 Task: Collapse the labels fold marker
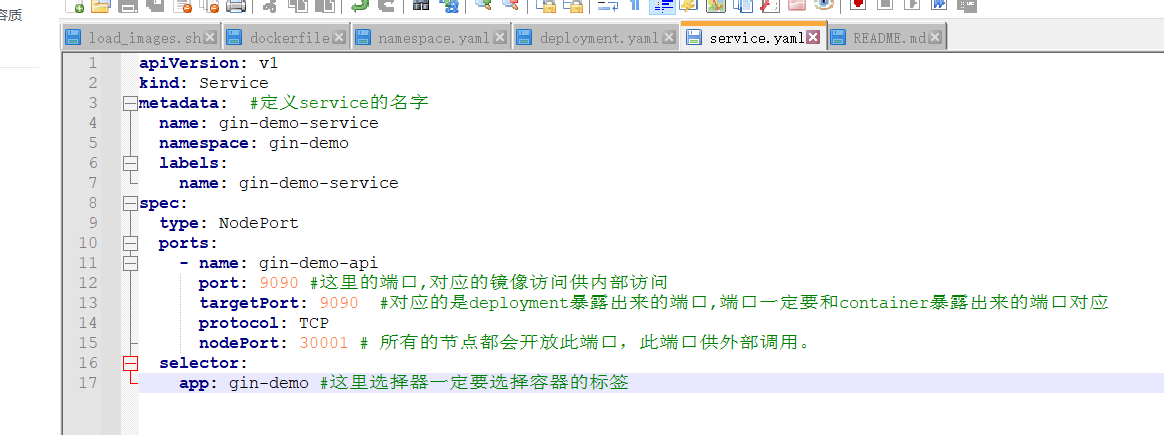coord(131,163)
